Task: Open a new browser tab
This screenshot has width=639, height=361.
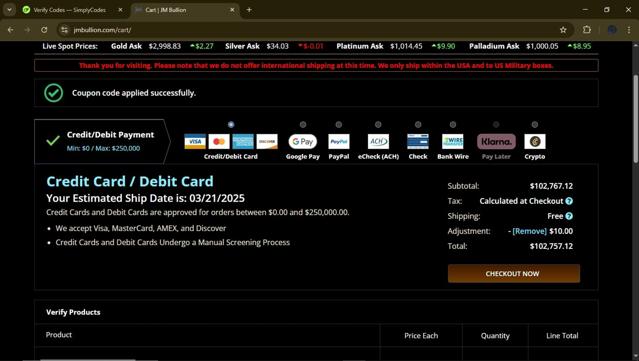Action: [x=249, y=10]
